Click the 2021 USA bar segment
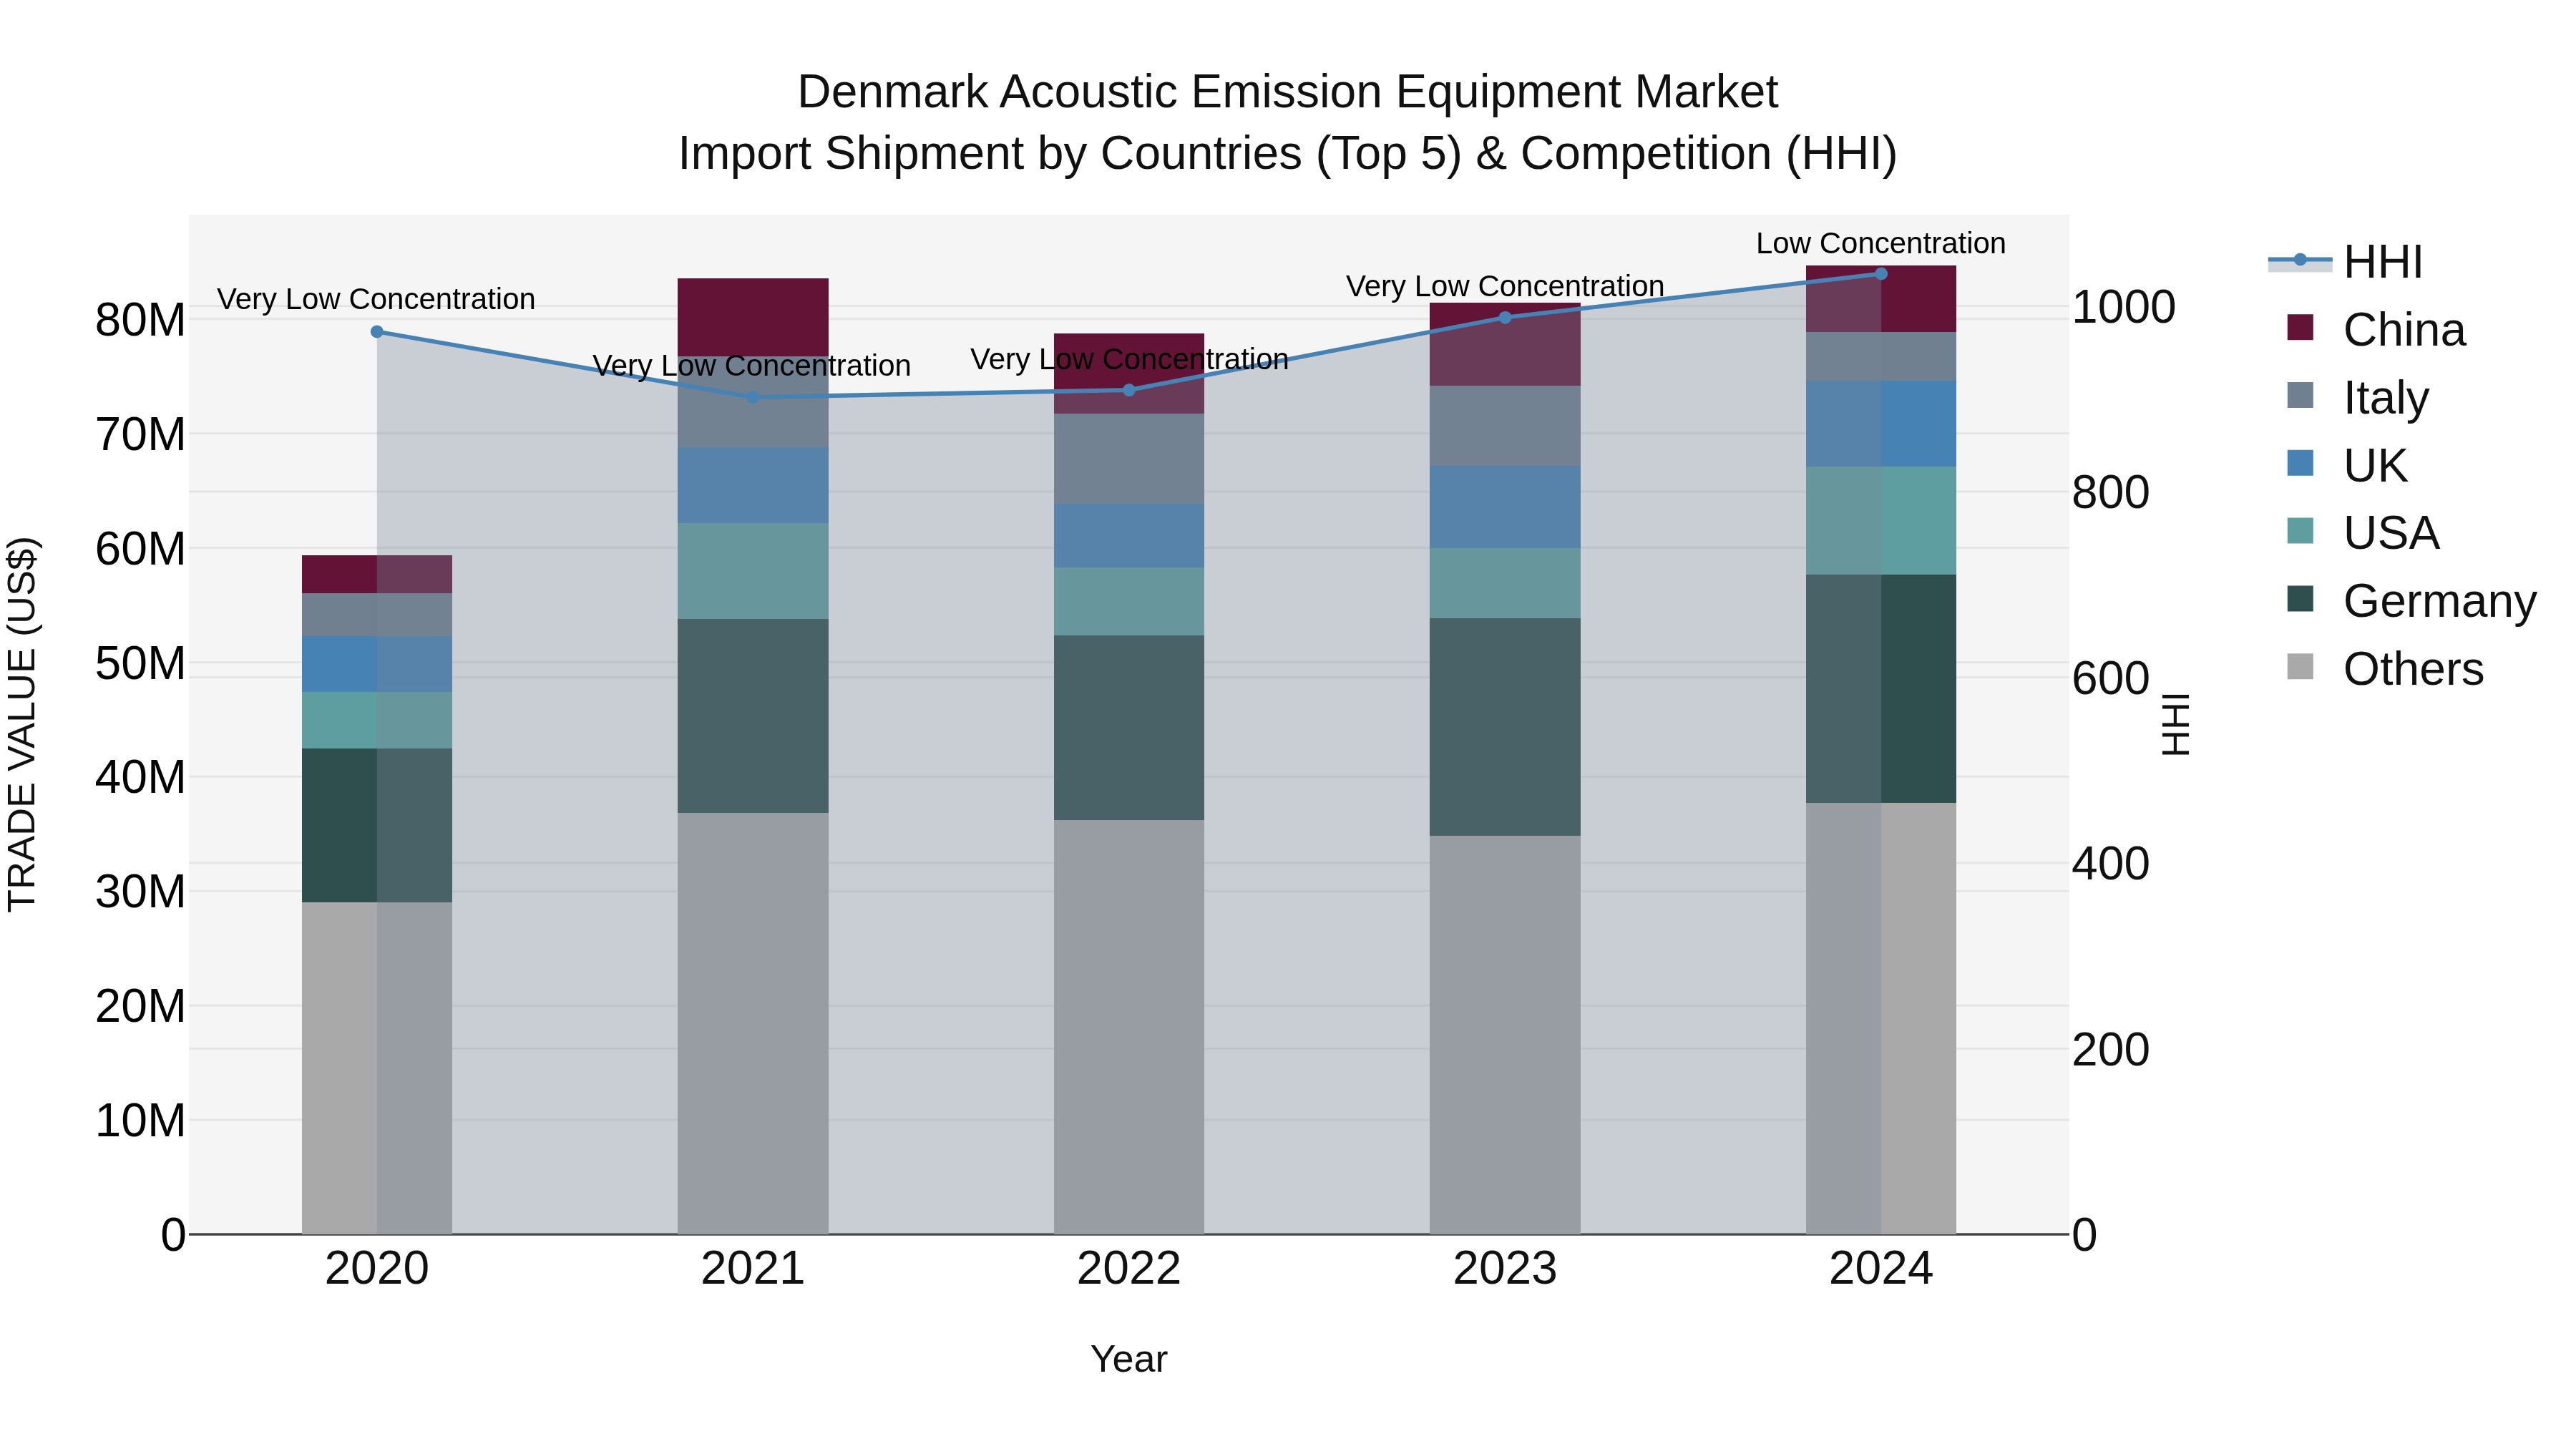Viewport: 2576px width, 1449px height. coord(753,571)
